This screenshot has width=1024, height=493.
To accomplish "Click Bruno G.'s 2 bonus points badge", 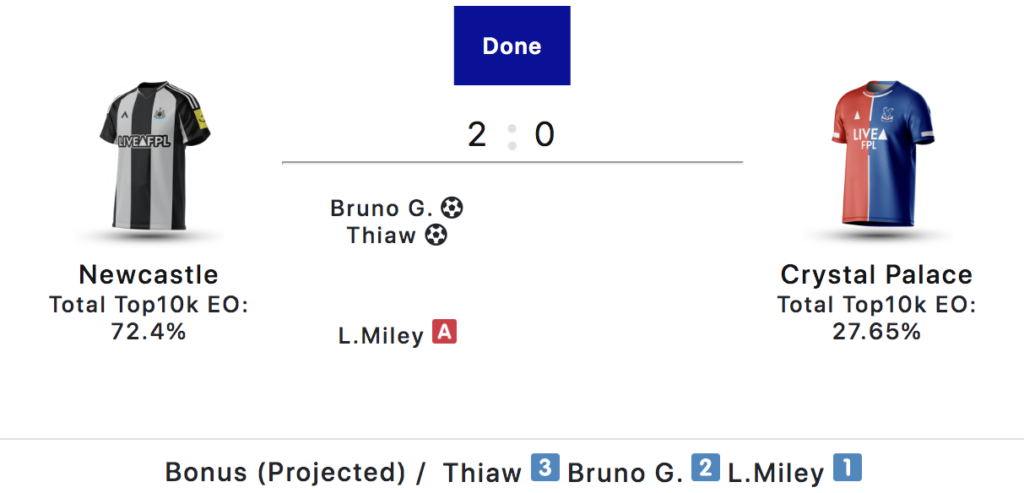I will click(x=705, y=468).
